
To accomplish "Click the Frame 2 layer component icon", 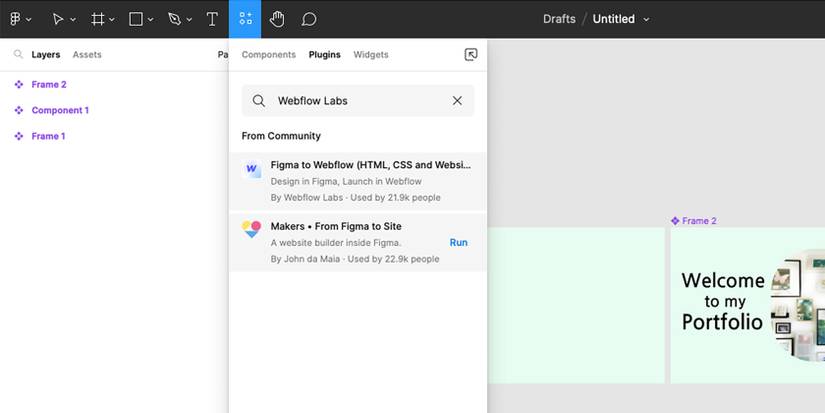I will (x=19, y=84).
